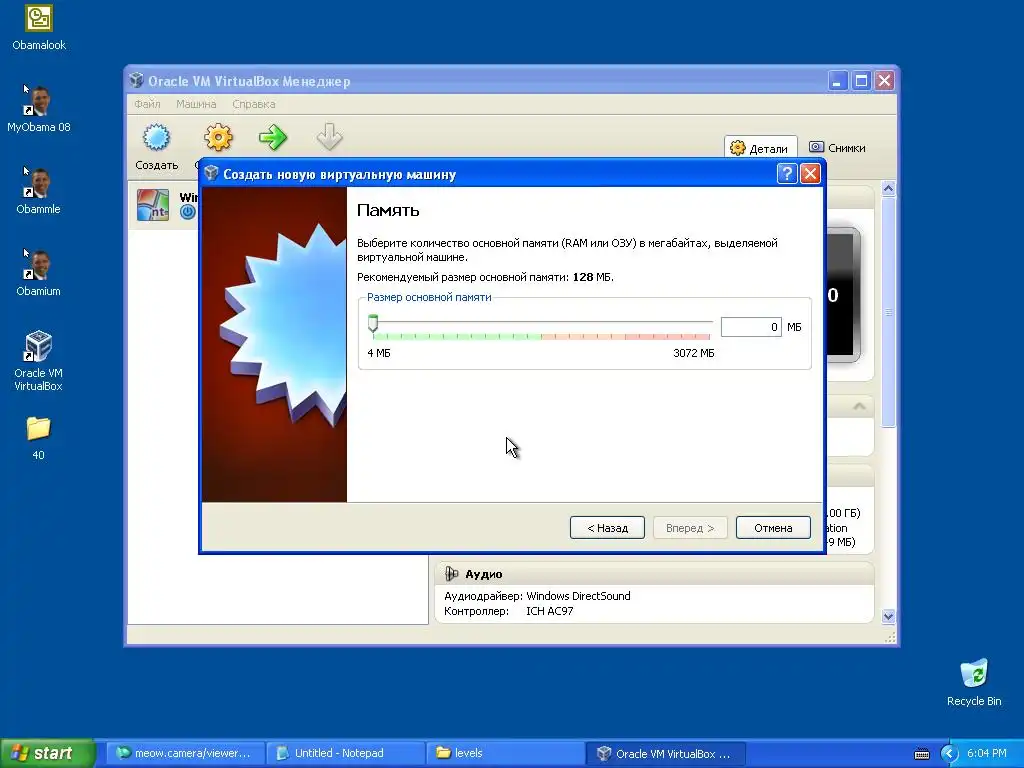1024x768 pixels.
Task: Open the Obamalook desktop shortcut
Action: [x=39, y=27]
